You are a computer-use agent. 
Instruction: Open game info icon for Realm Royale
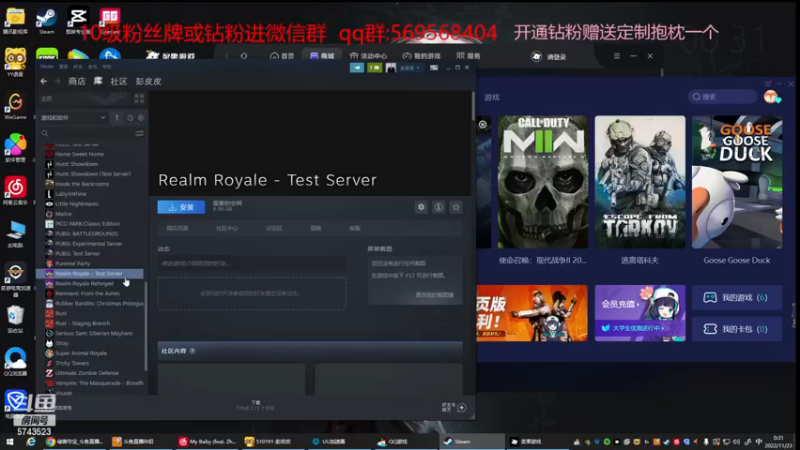tap(438, 207)
